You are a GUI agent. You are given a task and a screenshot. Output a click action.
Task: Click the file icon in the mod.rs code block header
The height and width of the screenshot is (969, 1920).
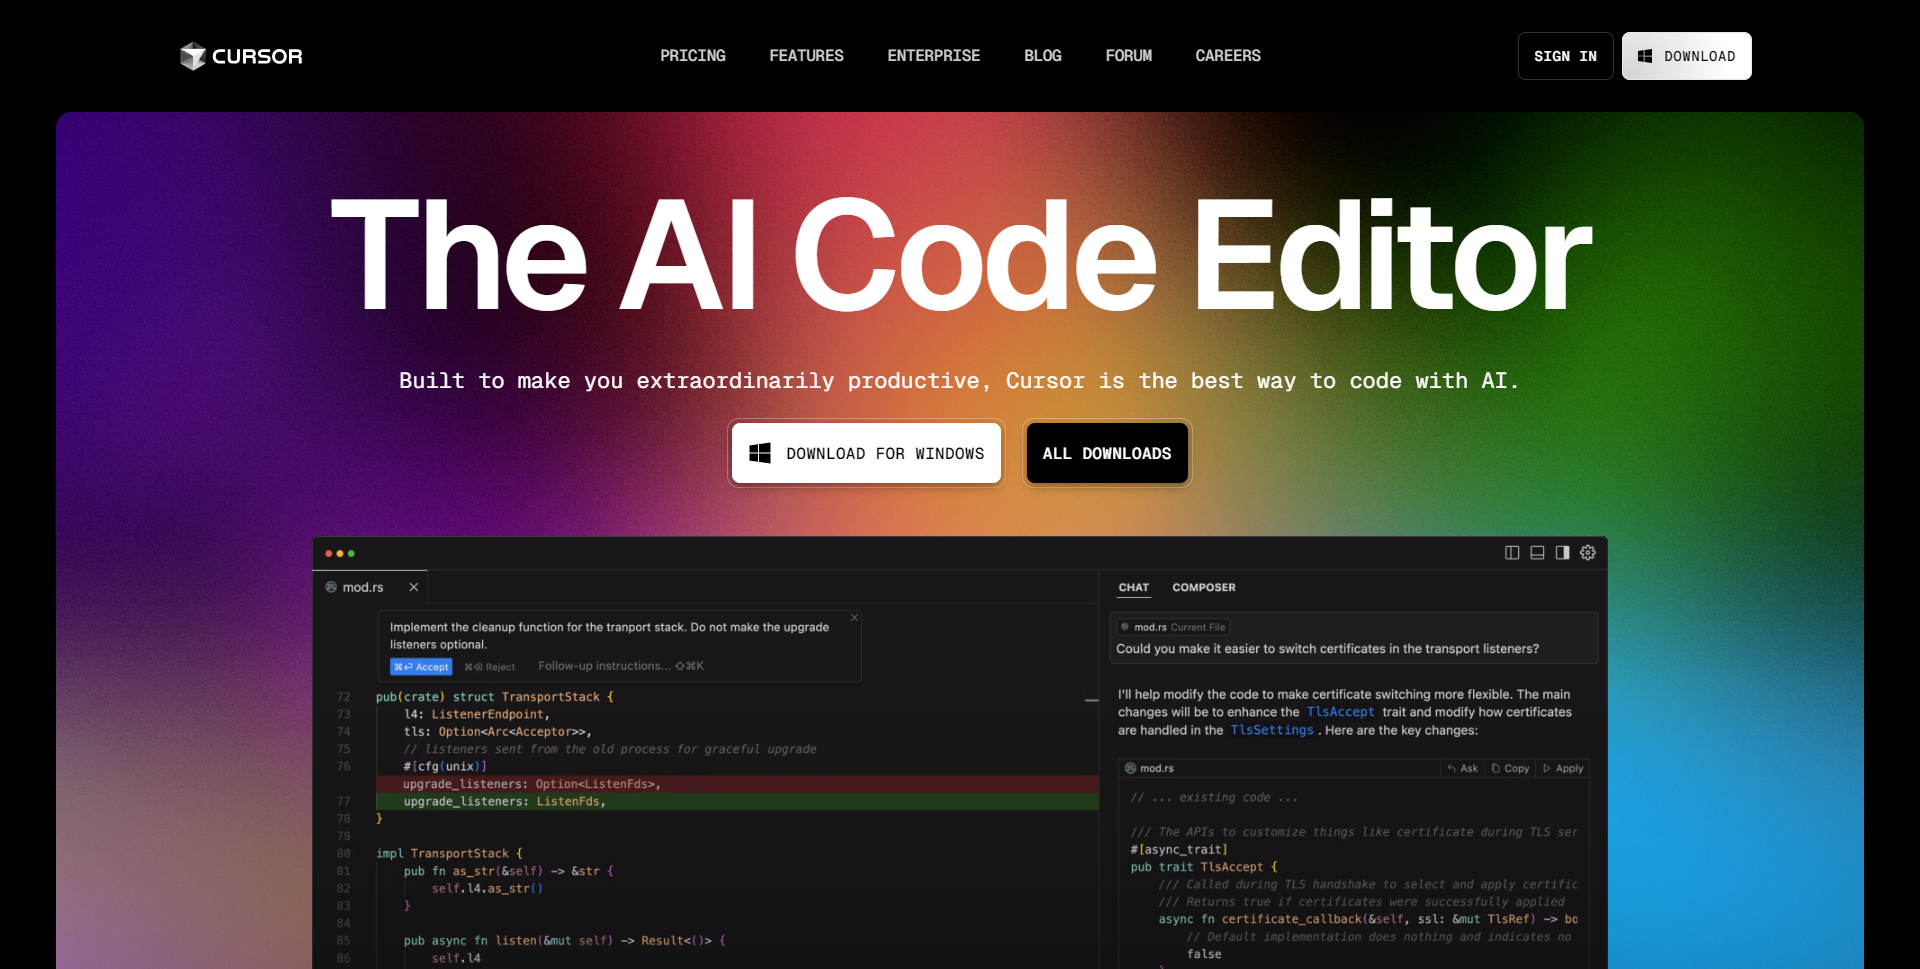coord(1131,768)
